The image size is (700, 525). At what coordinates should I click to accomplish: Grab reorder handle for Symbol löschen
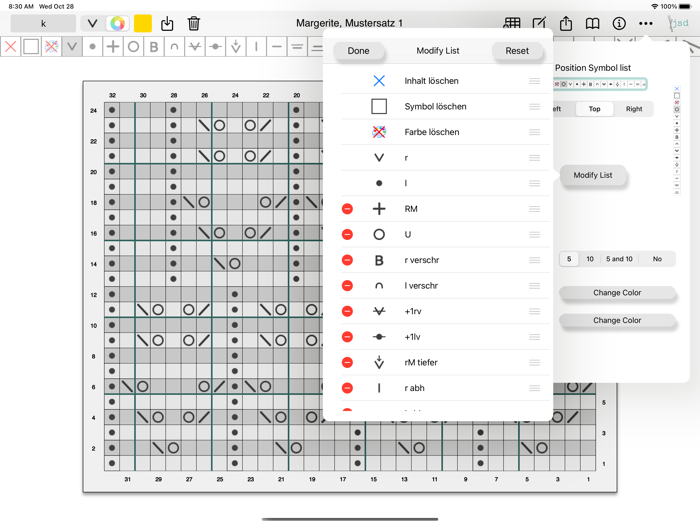534,106
